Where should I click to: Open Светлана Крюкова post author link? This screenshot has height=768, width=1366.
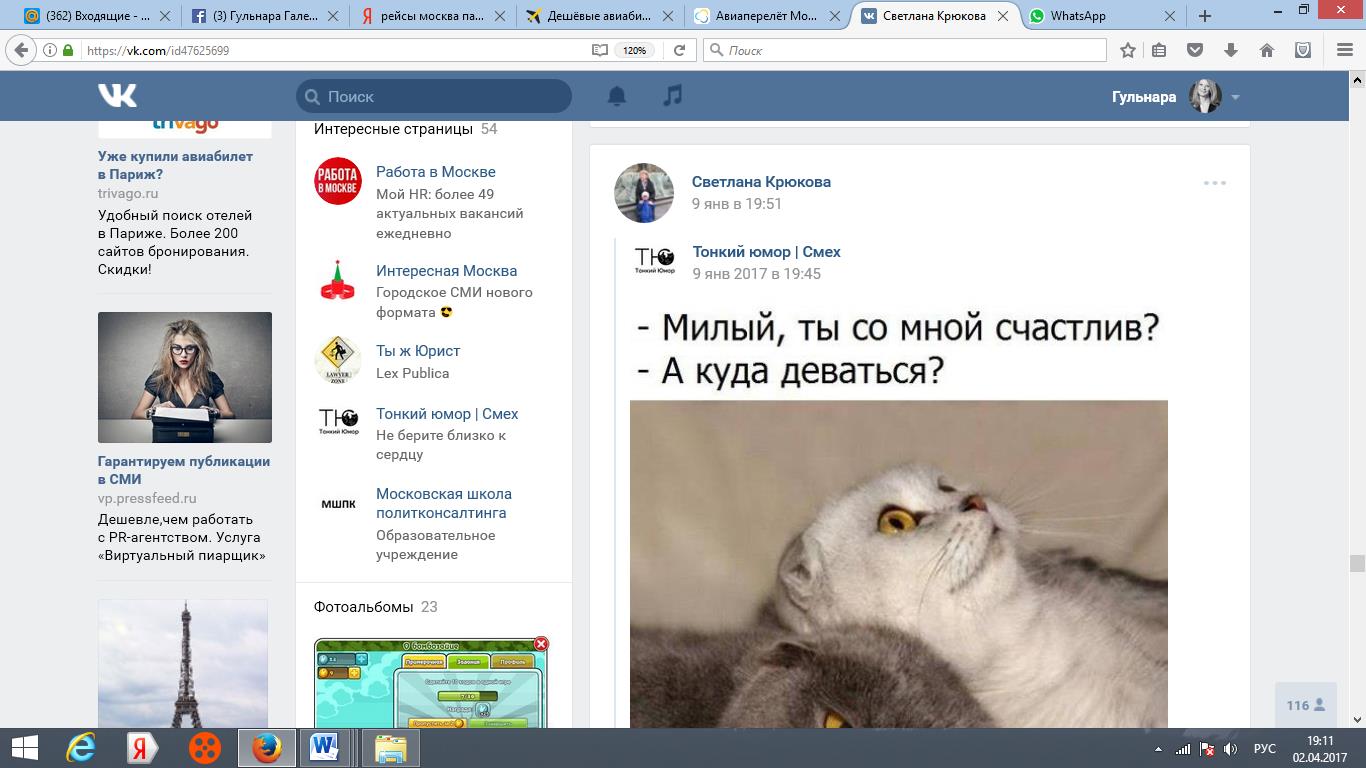pos(761,182)
